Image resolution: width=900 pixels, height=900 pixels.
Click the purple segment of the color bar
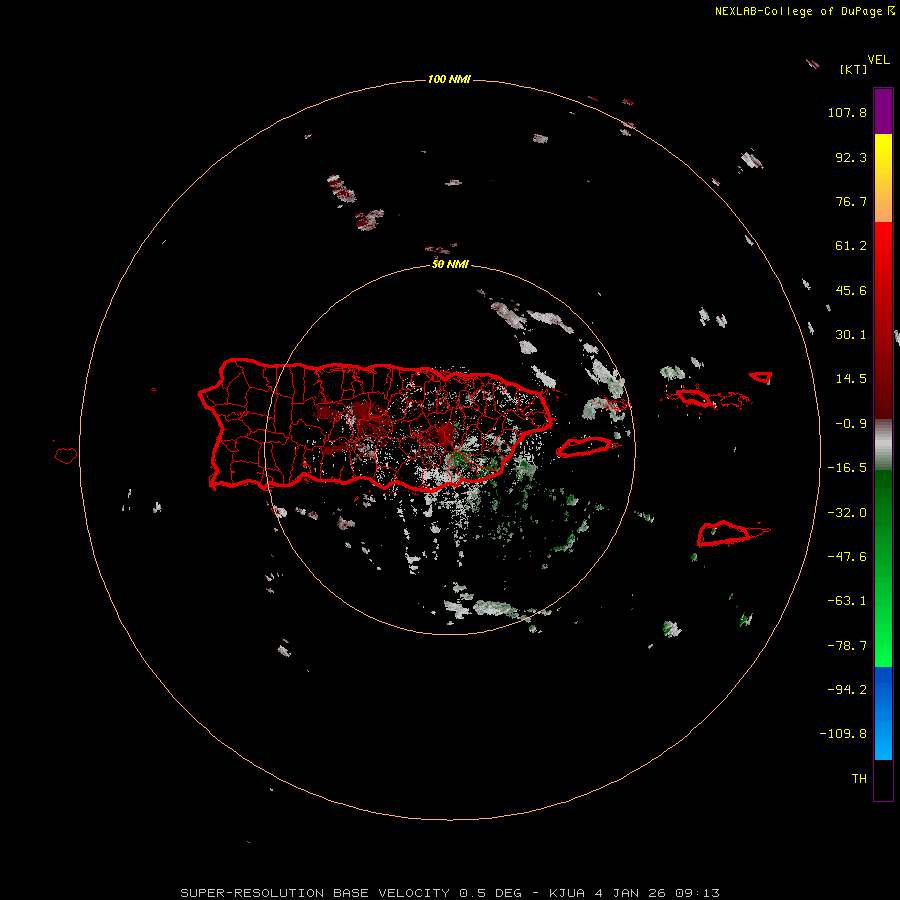coord(883,111)
